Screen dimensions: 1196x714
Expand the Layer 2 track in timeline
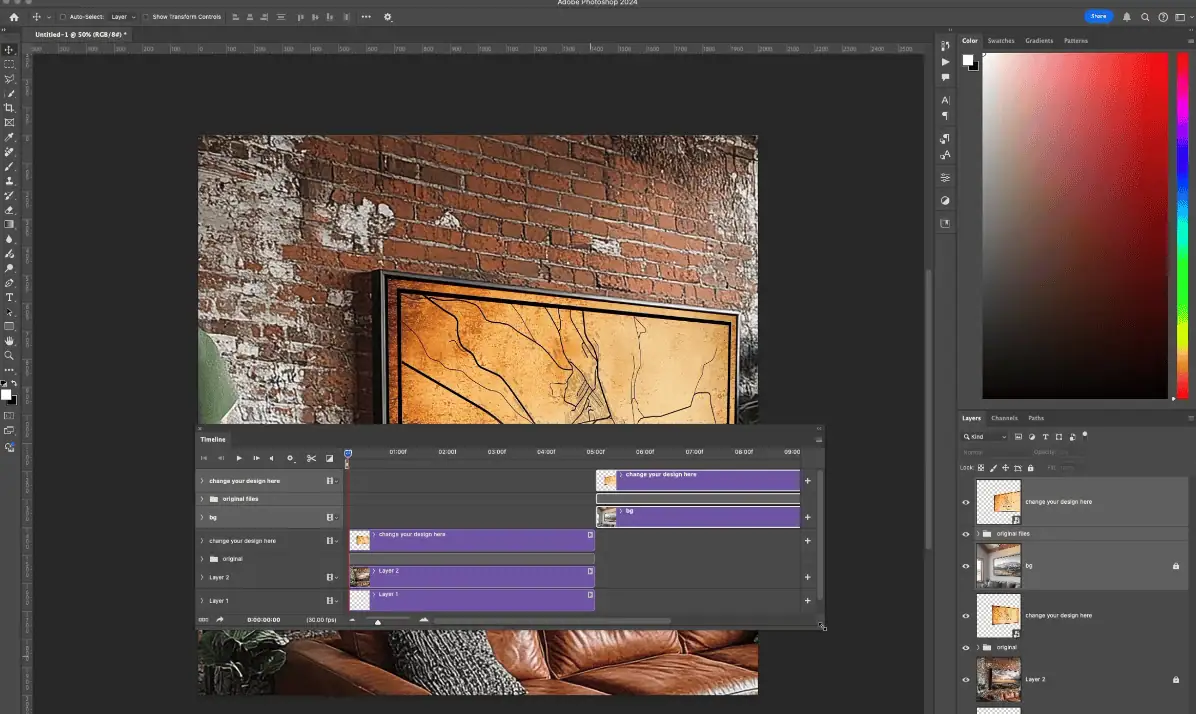point(202,577)
